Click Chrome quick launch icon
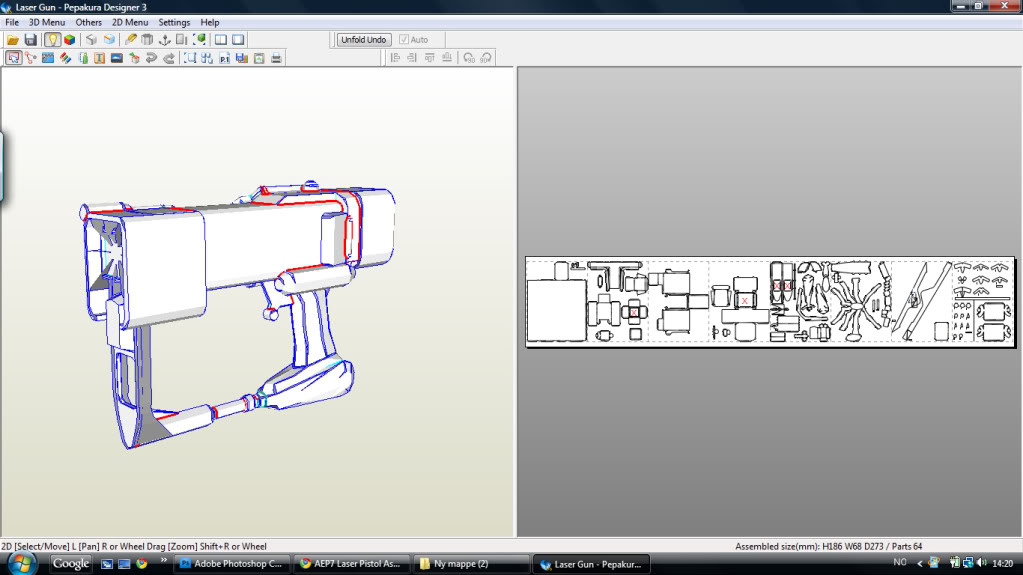 142,563
